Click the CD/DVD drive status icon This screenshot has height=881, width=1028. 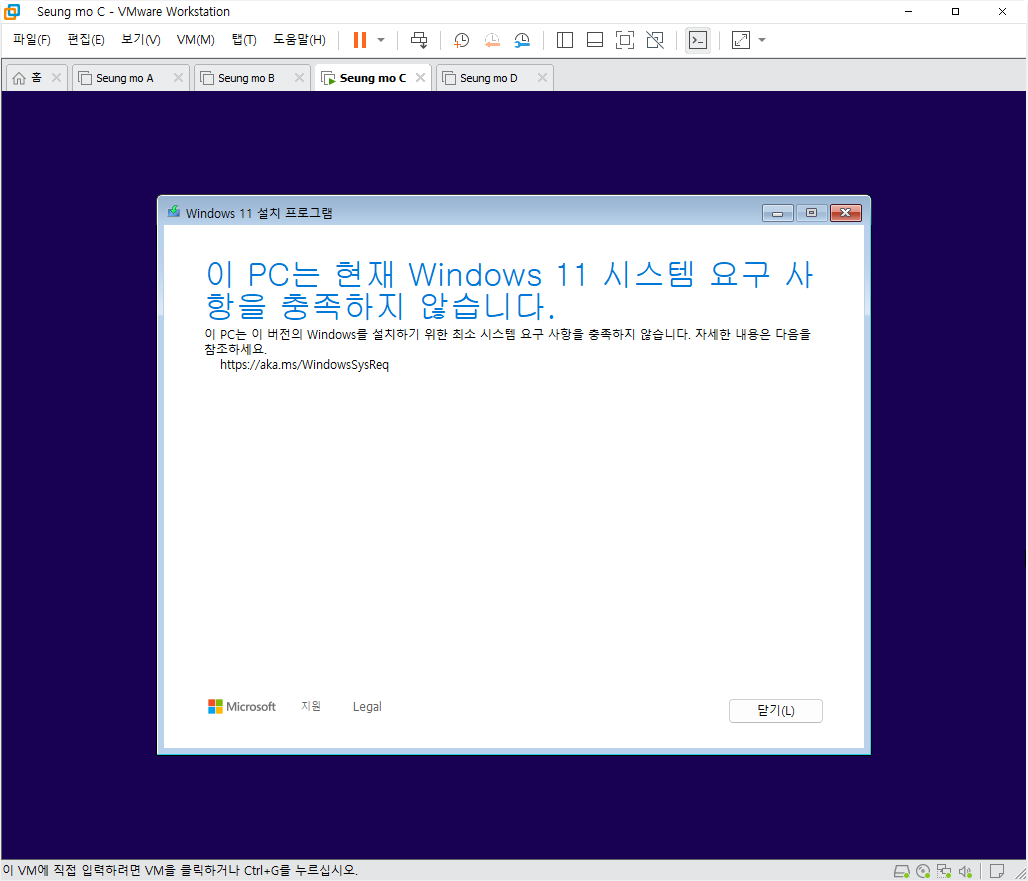[x=923, y=871]
